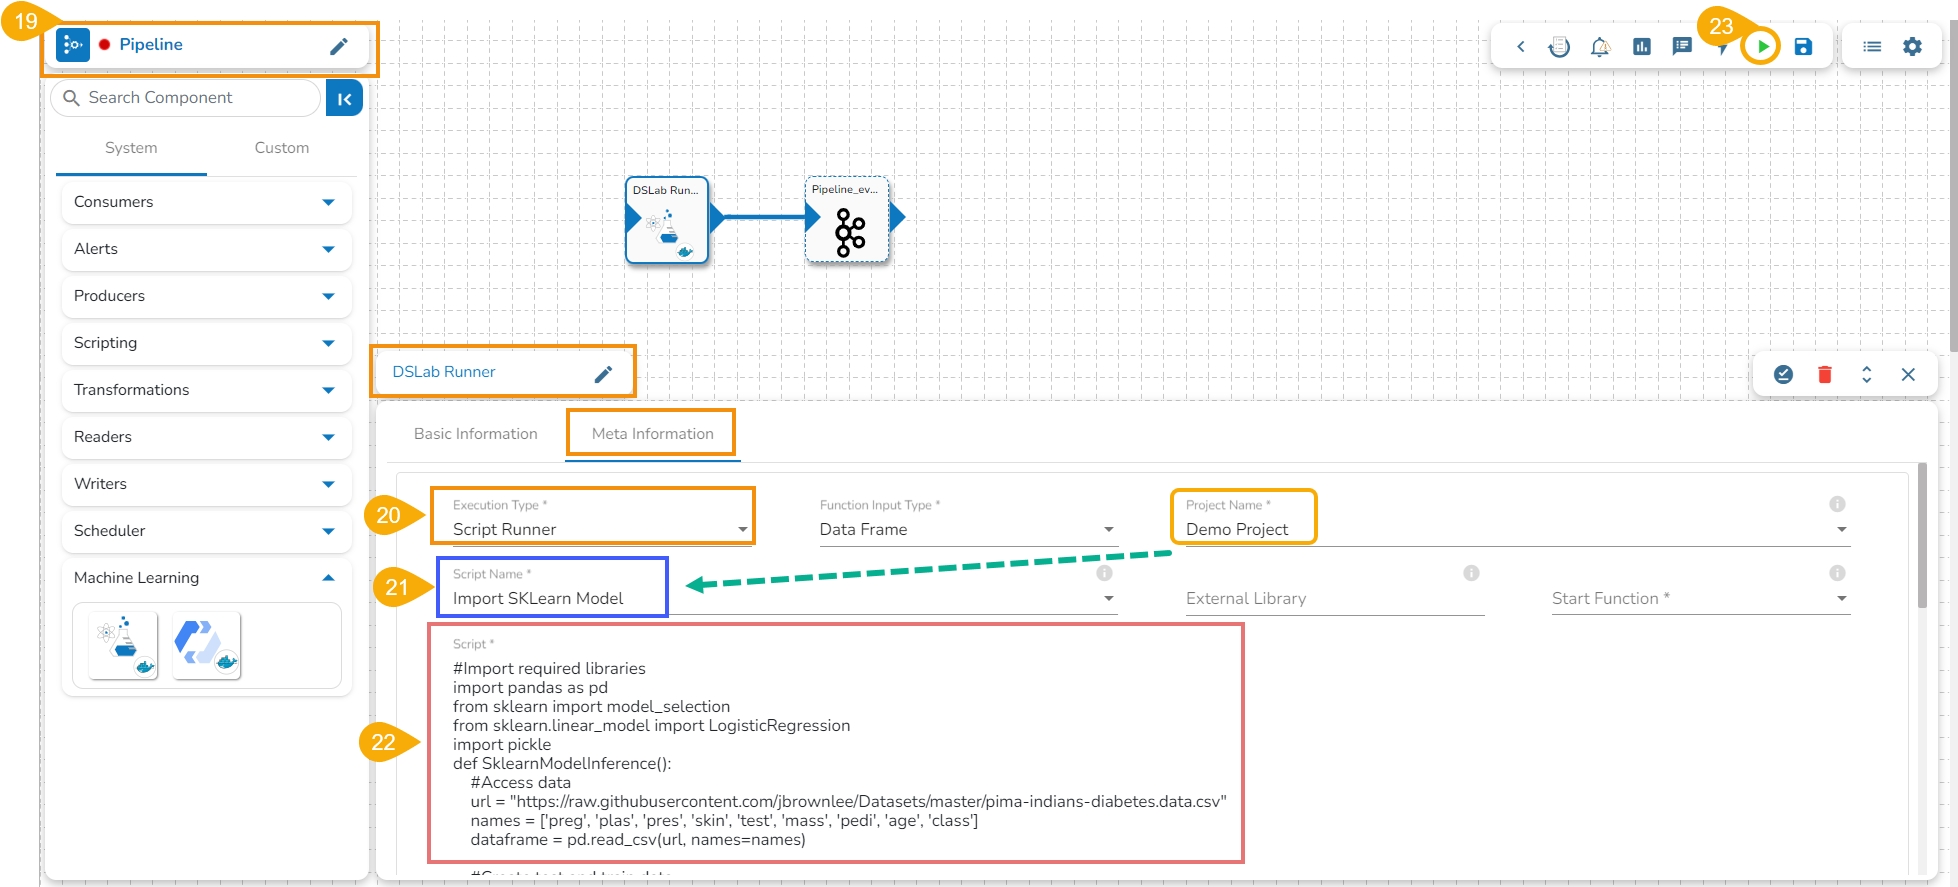Open the list view icon
Screen dimensions: 1958x887
(1872, 46)
